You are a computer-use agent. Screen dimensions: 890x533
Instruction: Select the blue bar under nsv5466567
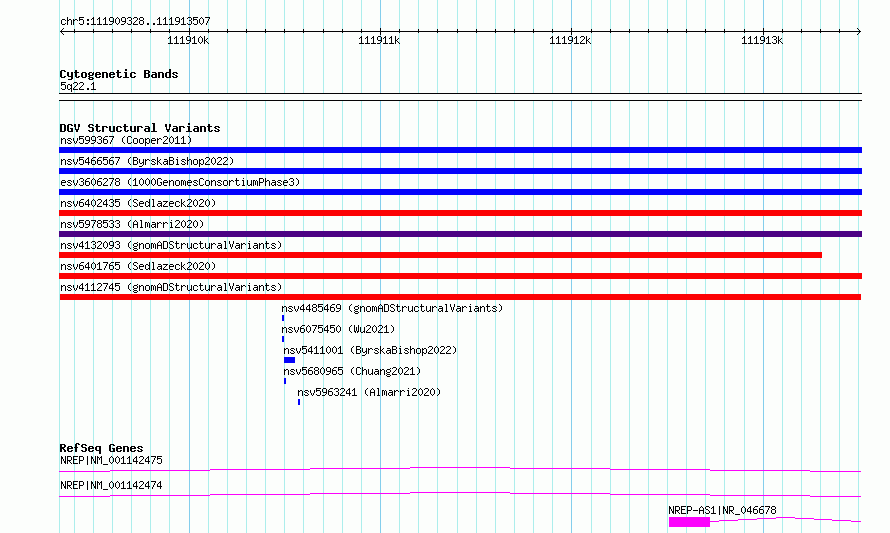coord(460,171)
